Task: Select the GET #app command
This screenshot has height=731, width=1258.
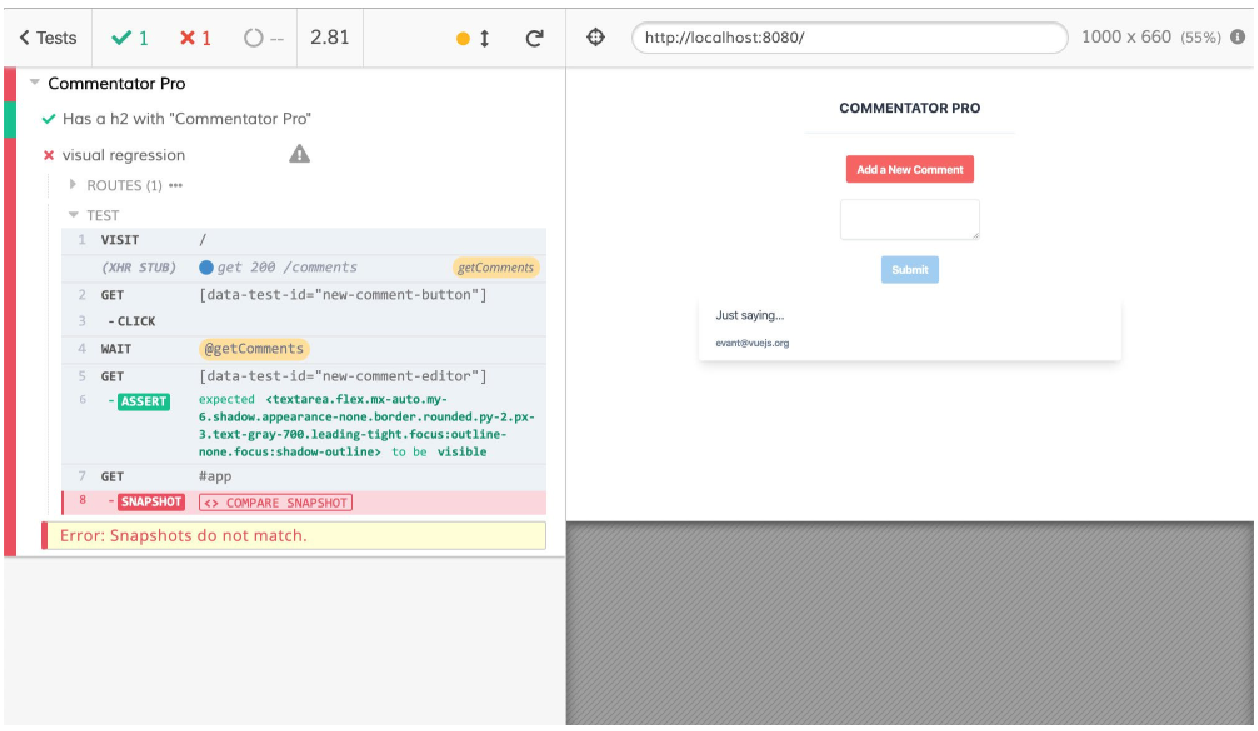Action: click(303, 477)
